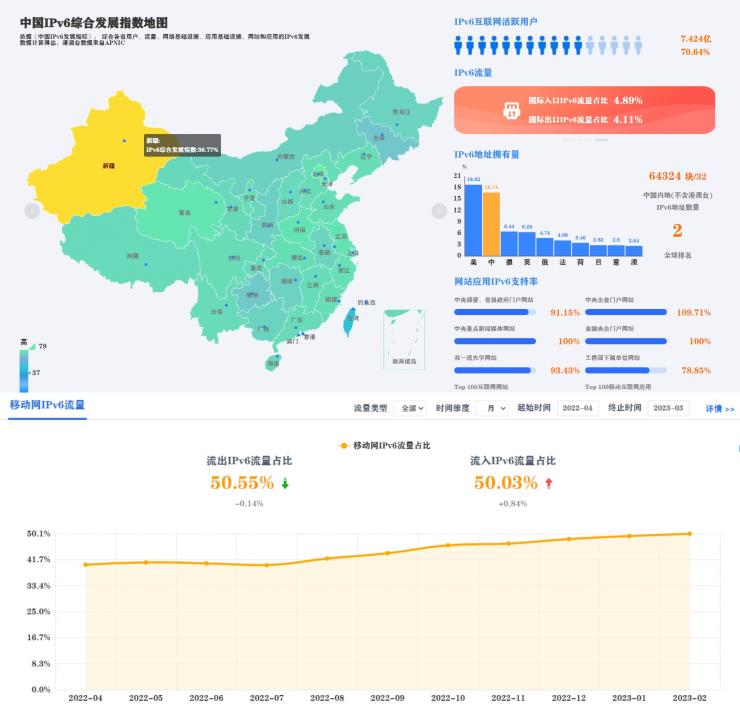Click the 109.71% central enterprise progress bar

pos(626,312)
